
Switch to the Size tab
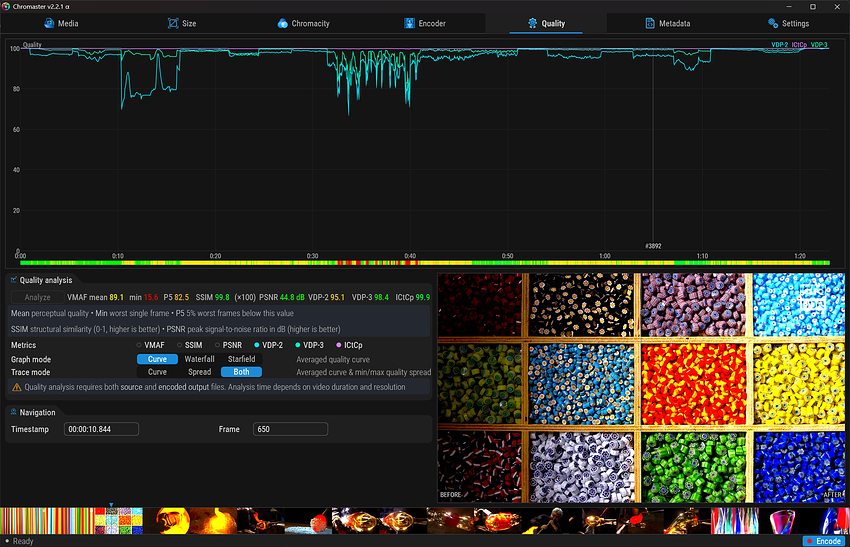pos(182,23)
